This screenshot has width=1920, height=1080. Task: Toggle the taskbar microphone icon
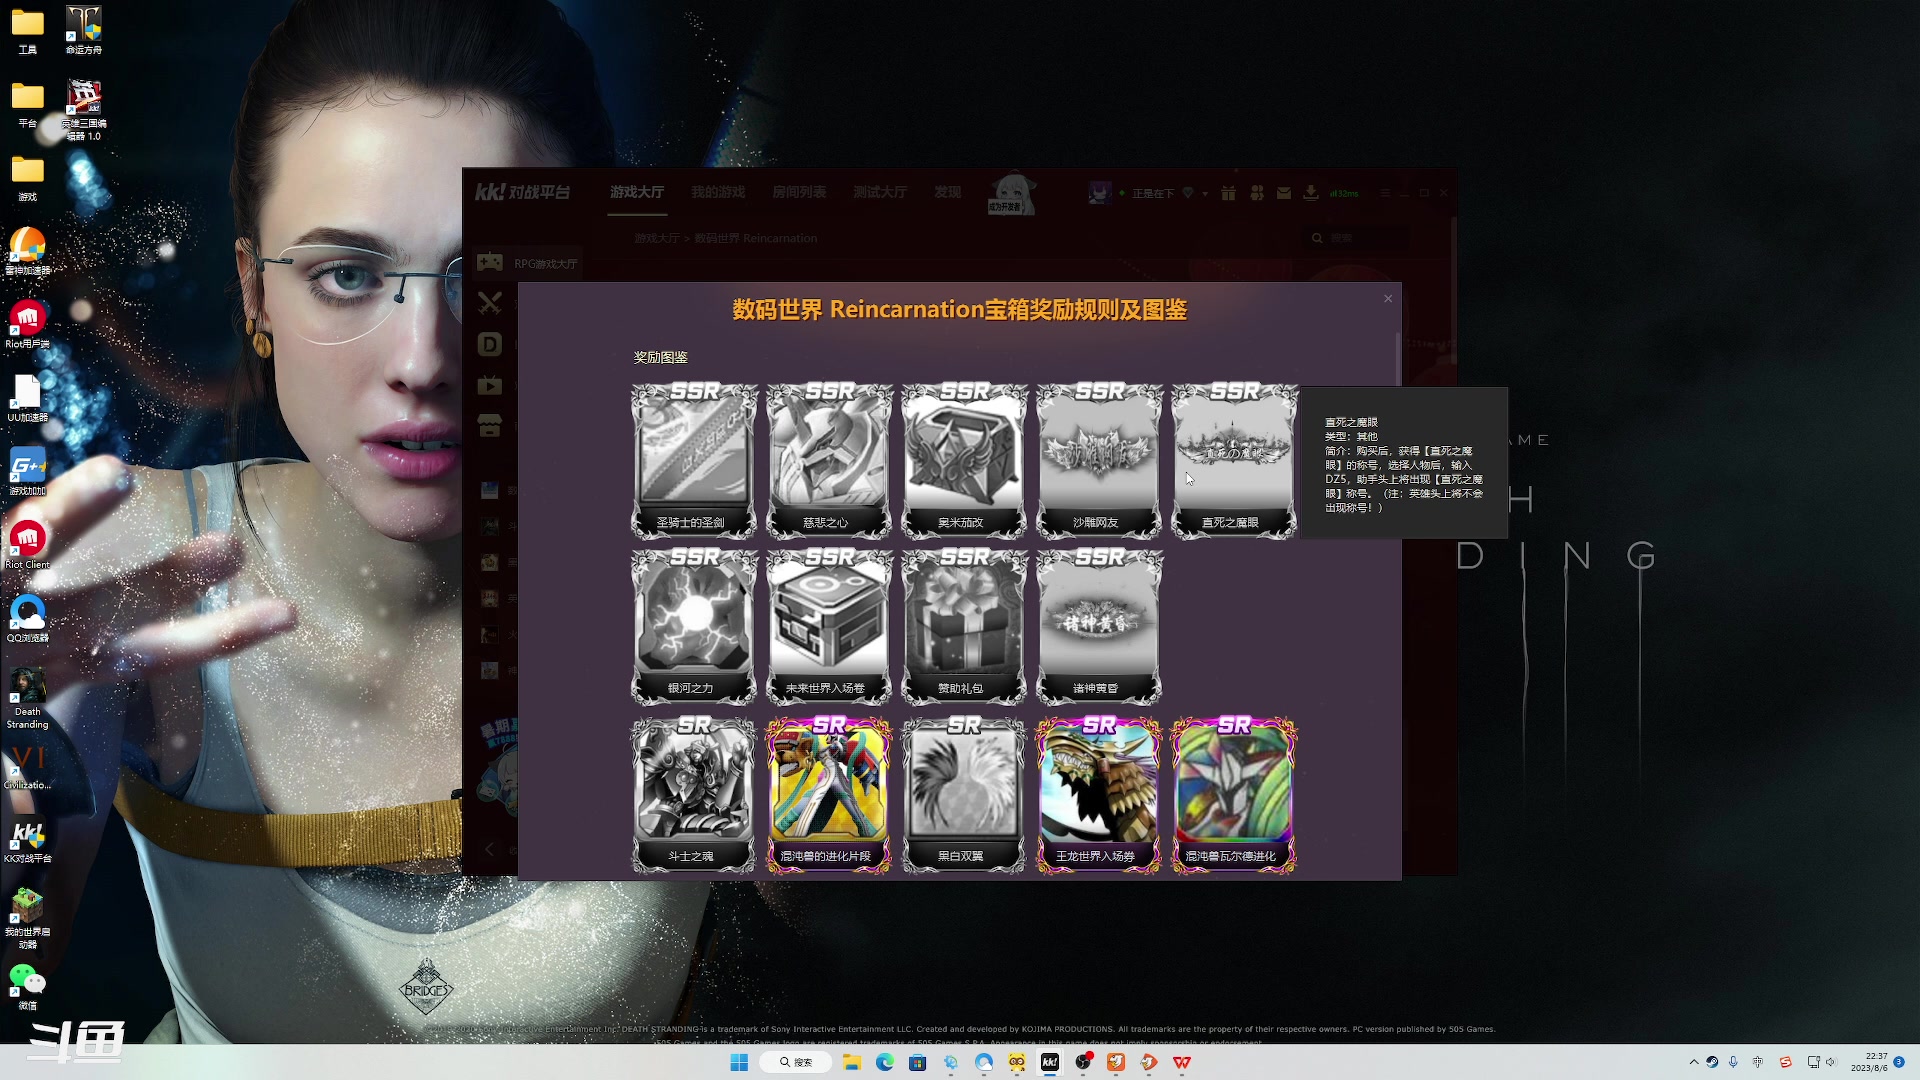[x=1733, y=1062]
